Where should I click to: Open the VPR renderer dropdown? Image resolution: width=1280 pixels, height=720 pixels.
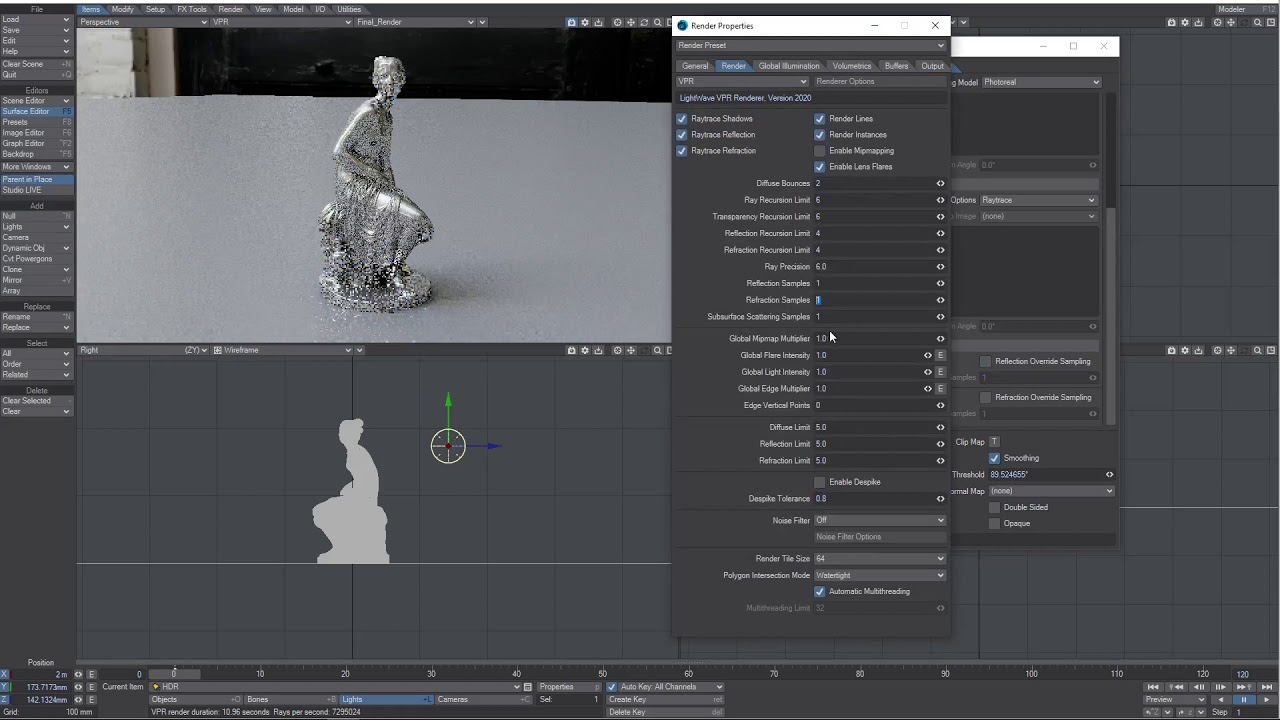click(742, 81)
